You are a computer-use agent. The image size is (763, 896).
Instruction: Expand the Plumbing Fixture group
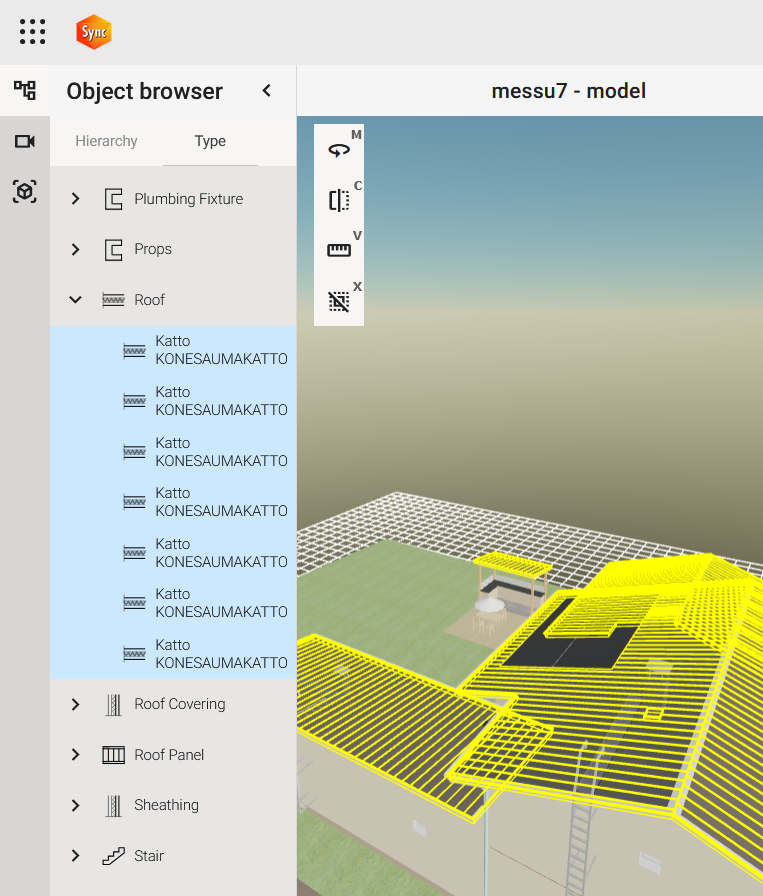pyautogui.click(x=76, y=199)
